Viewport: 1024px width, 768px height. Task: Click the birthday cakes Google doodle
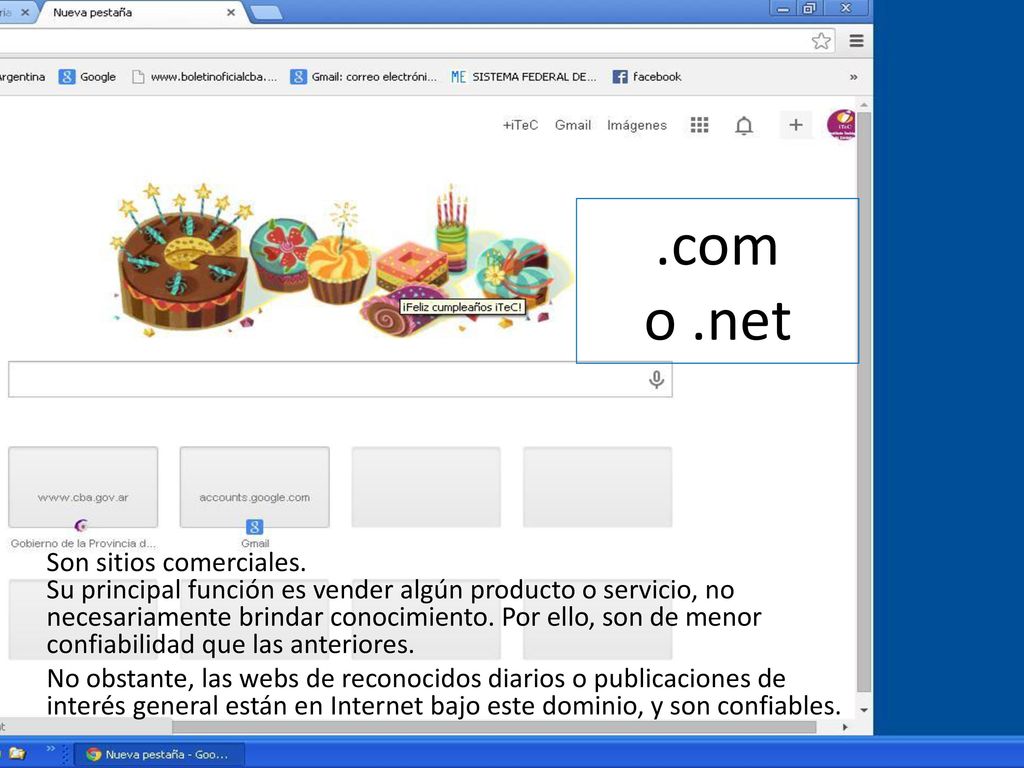pos(340,261)
